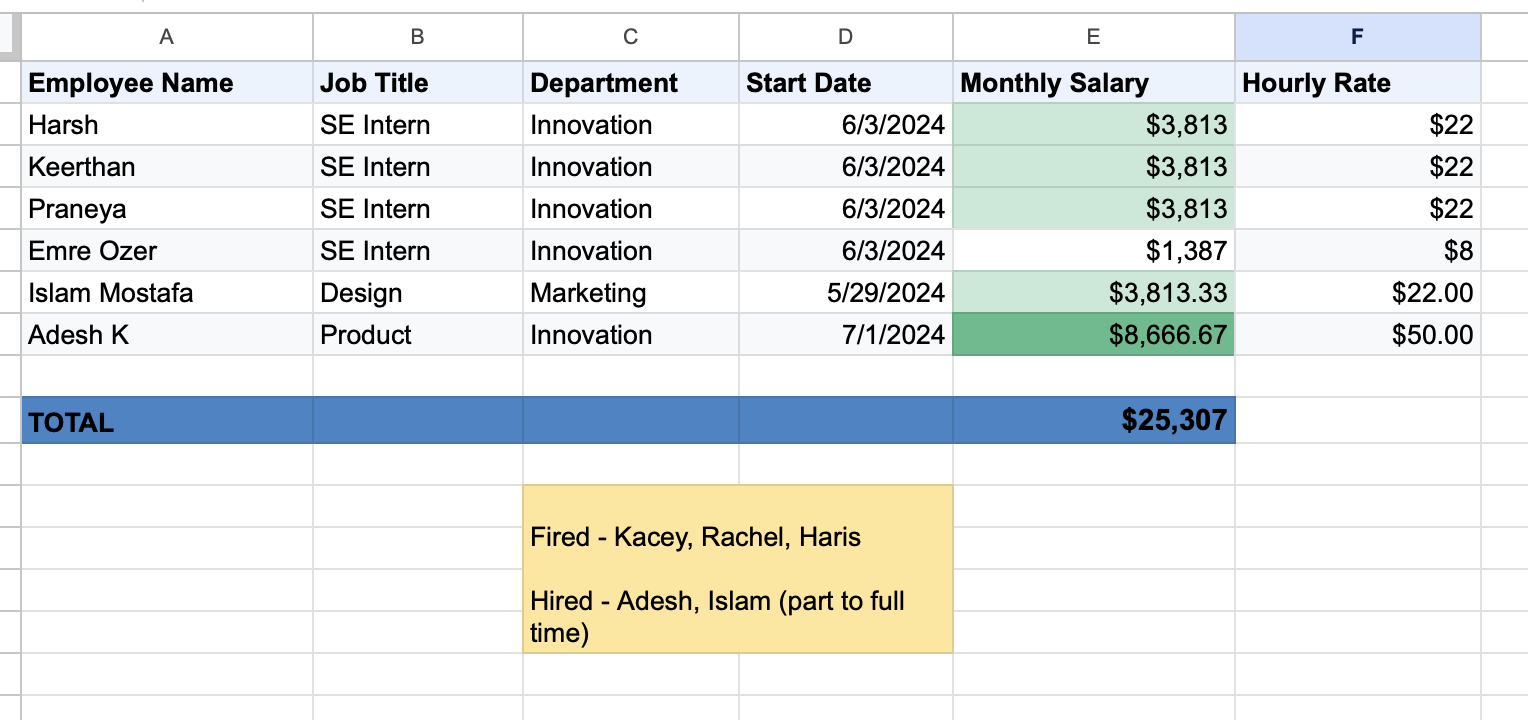Select column B header

pyautogui.click(x=417, y=37)
